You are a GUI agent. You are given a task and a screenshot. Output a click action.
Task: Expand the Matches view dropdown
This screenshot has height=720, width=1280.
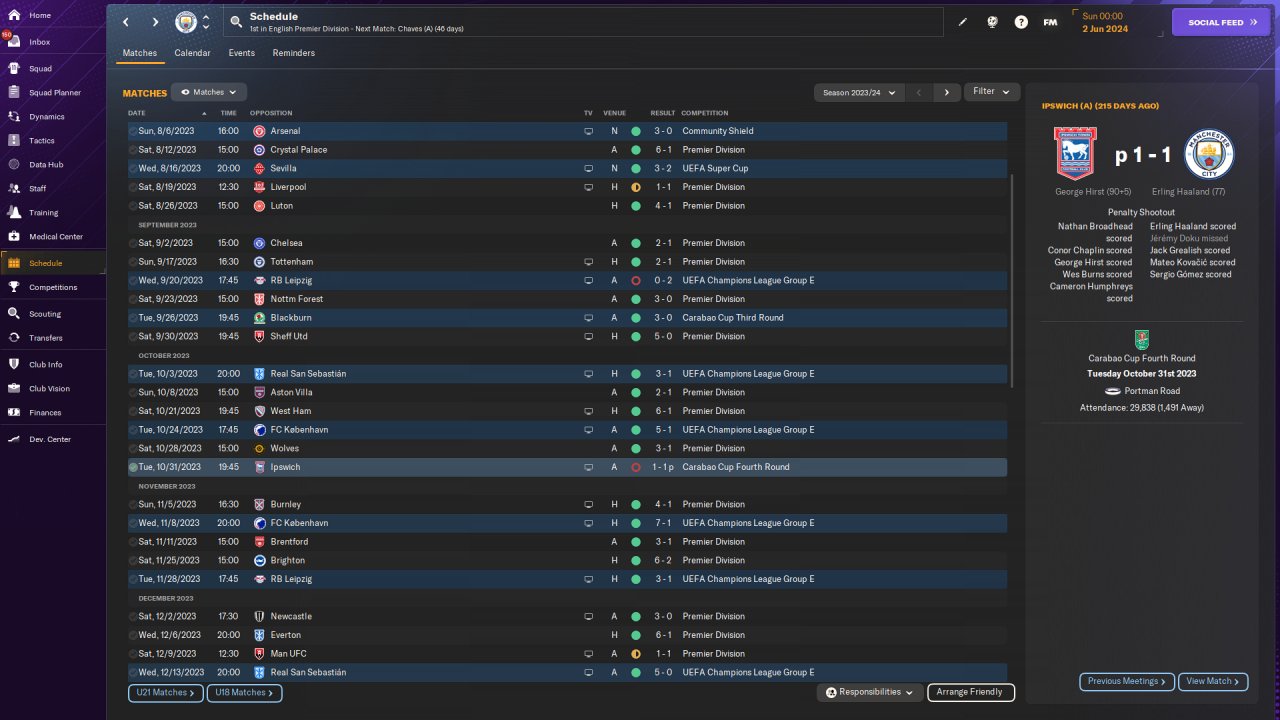tap(209, 92)
